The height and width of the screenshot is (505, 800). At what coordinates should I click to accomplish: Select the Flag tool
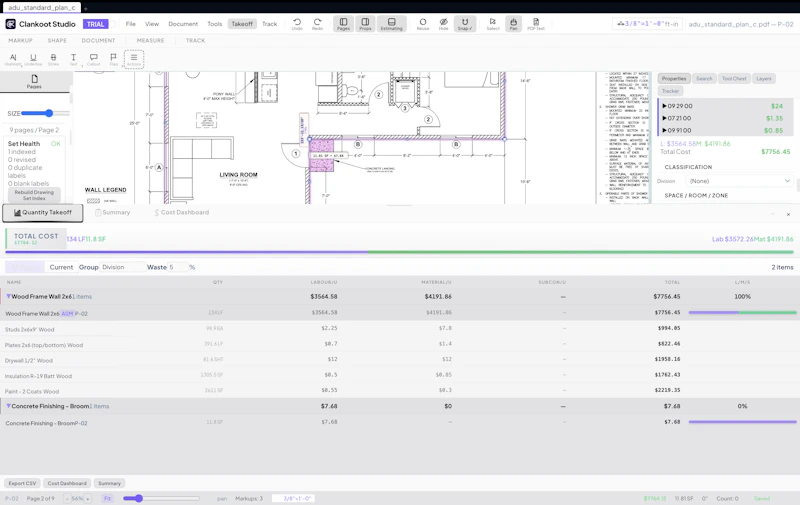[113, 60]
